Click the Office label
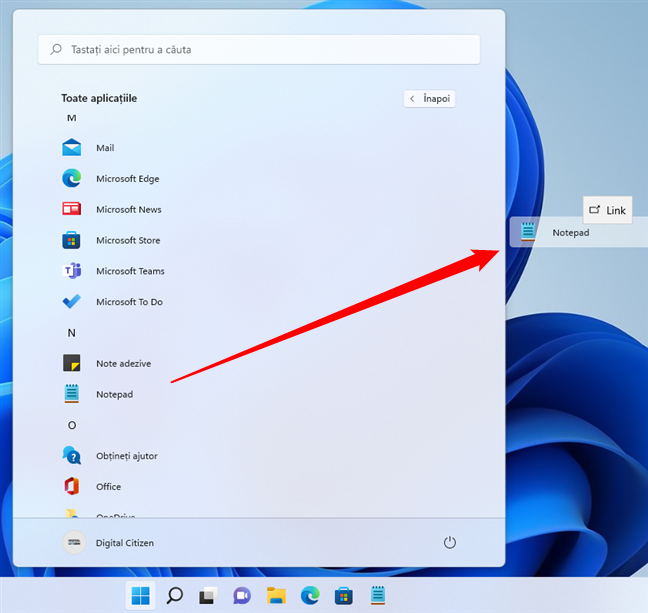This screenshot has height=613, width=648. click(x=109, y=487)
